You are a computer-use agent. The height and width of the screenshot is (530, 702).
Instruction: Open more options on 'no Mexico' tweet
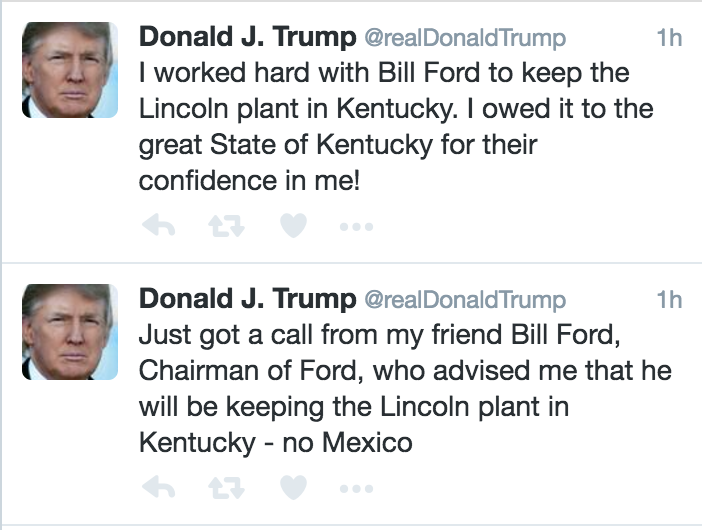(356, 489)
